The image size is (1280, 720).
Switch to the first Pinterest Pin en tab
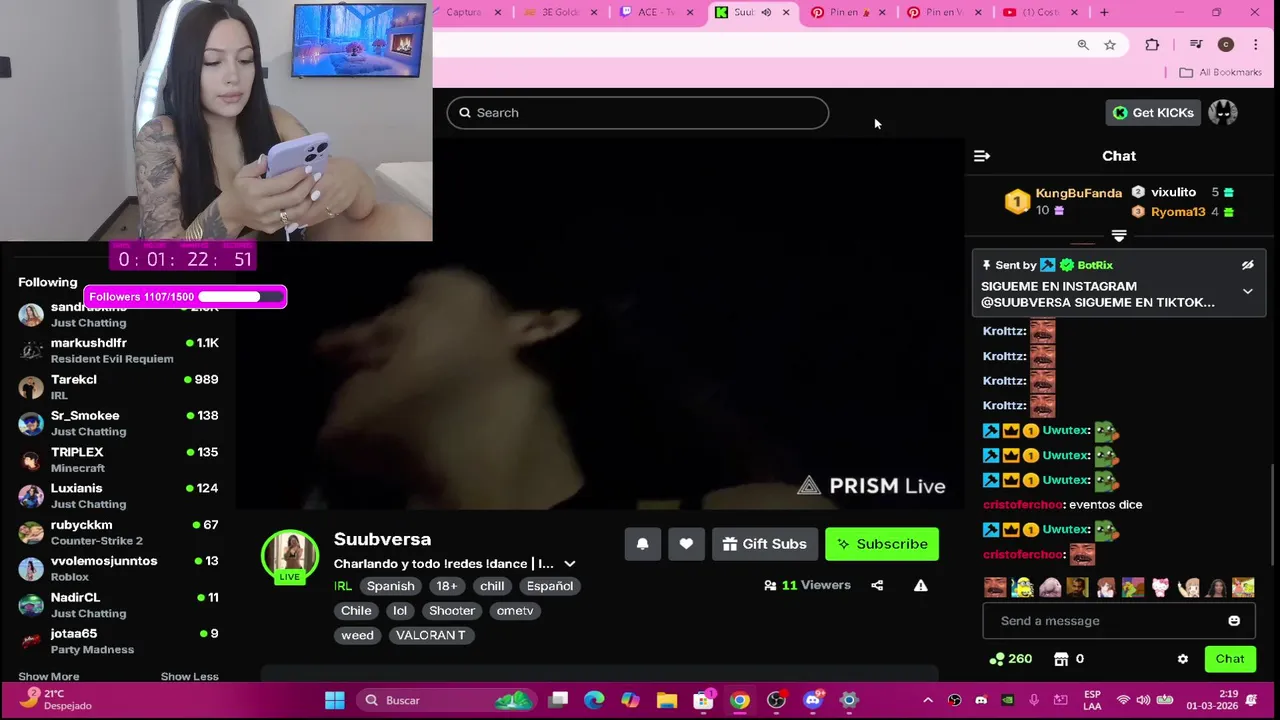[848, 12]
